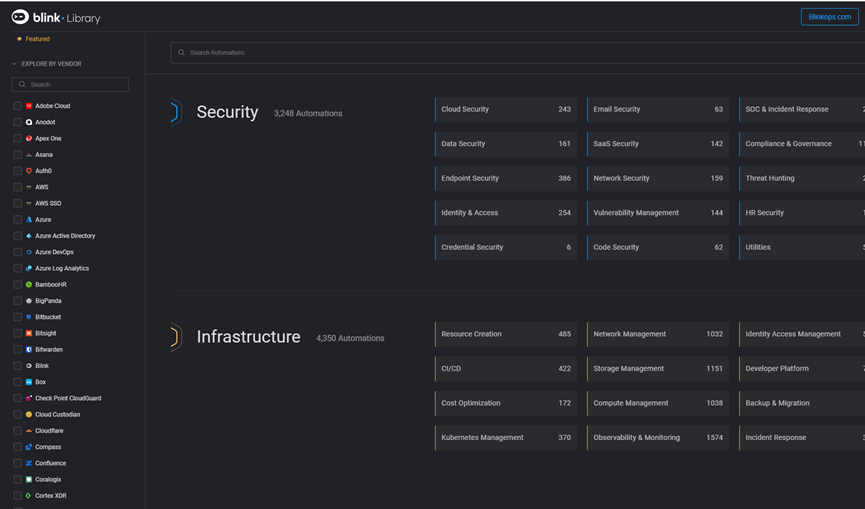Click the Azure vendor icon
The height and width of the screenshot is (509, 865).
pos(29,219)
